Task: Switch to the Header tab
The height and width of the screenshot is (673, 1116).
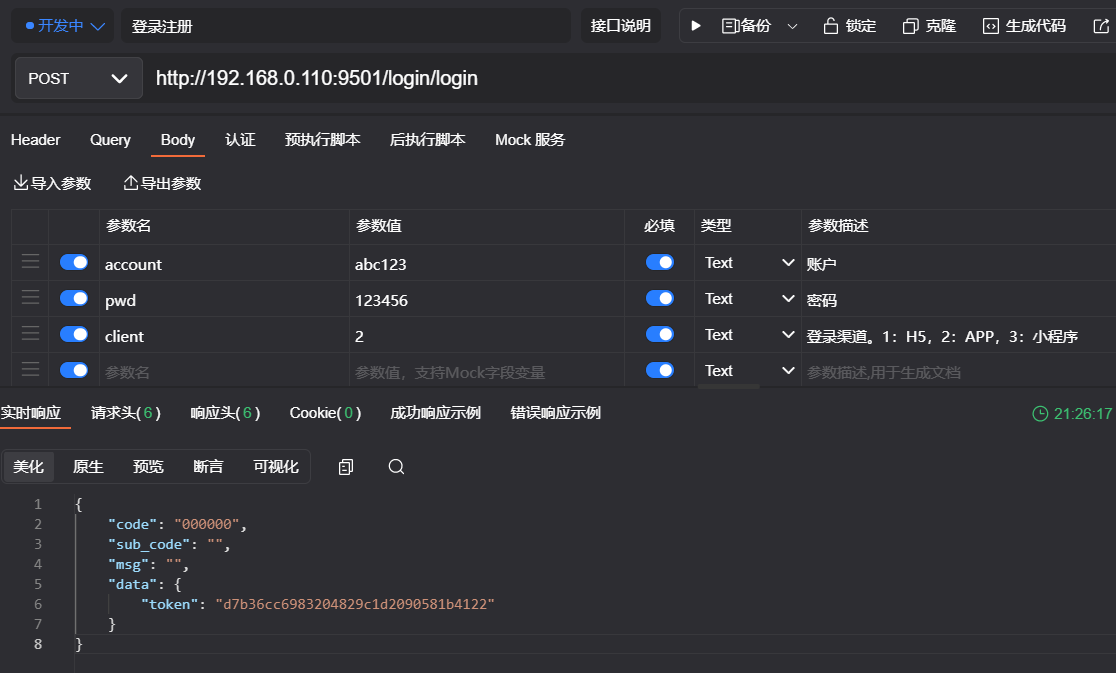Action: pos(36,140)
